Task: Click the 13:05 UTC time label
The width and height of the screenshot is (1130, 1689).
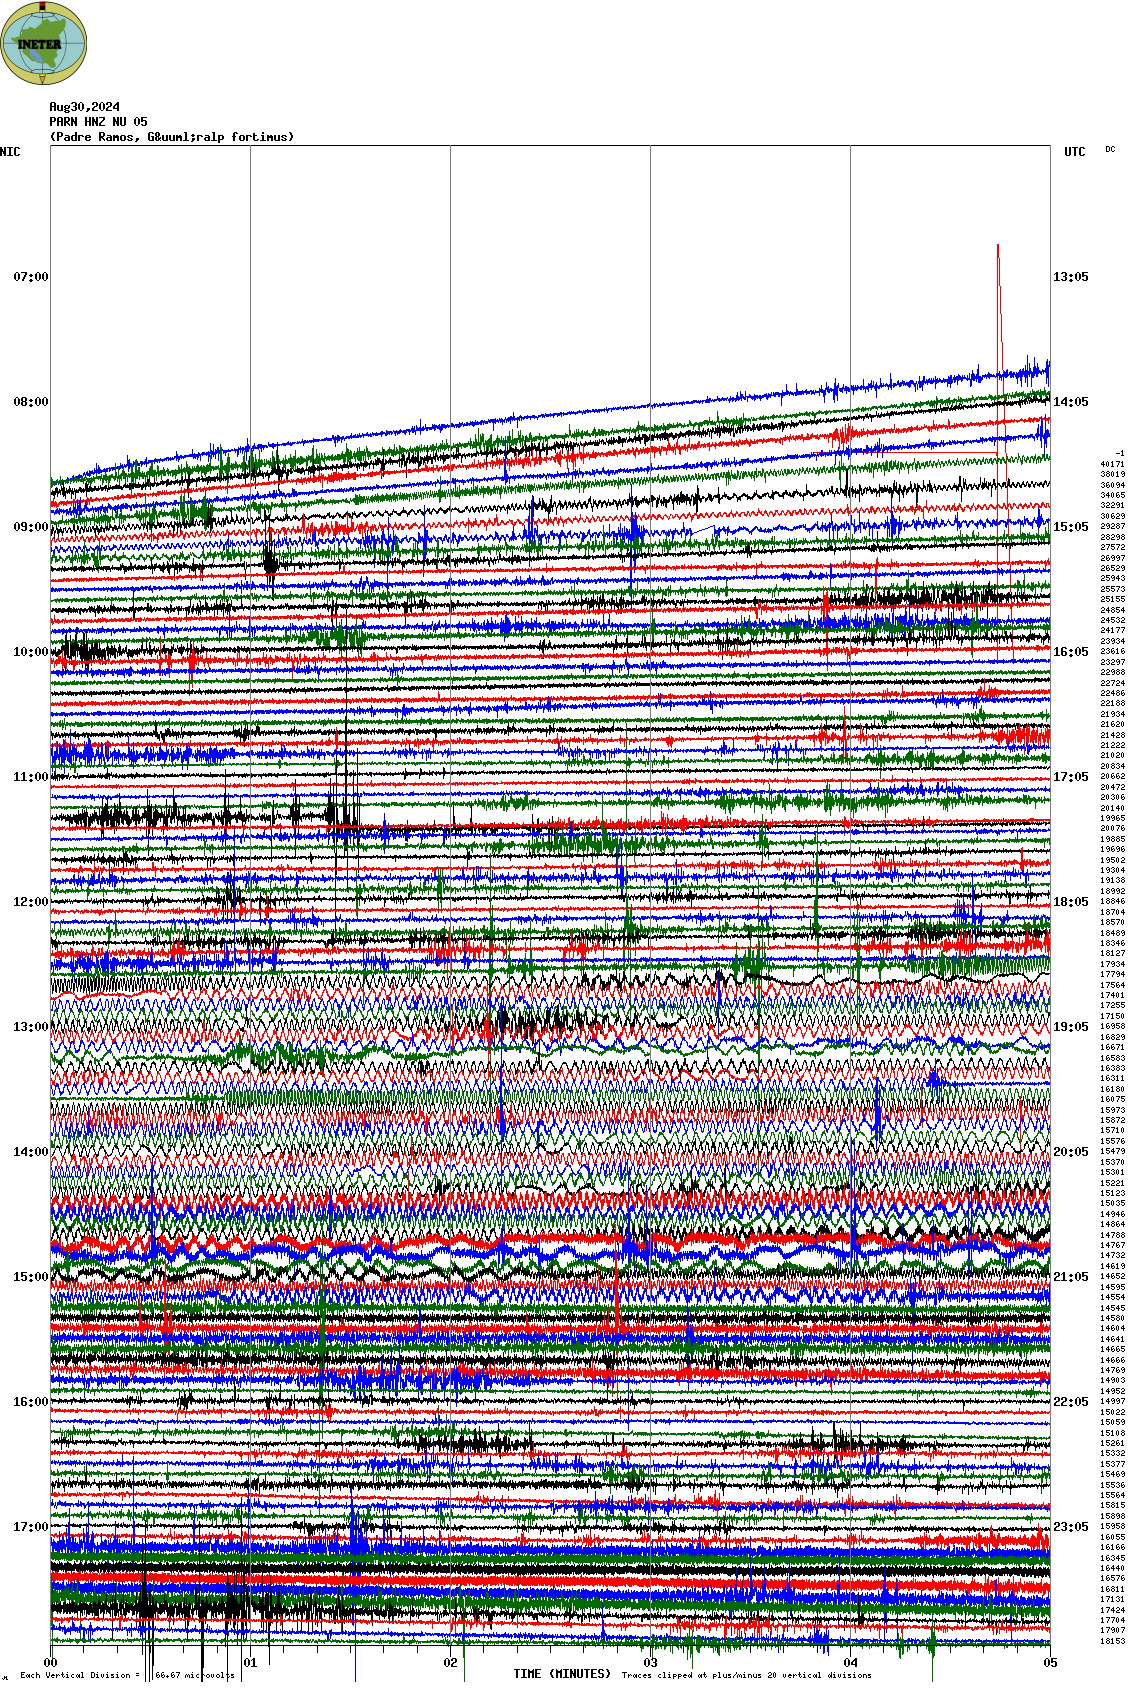Action: click(x=1070, y=277)
